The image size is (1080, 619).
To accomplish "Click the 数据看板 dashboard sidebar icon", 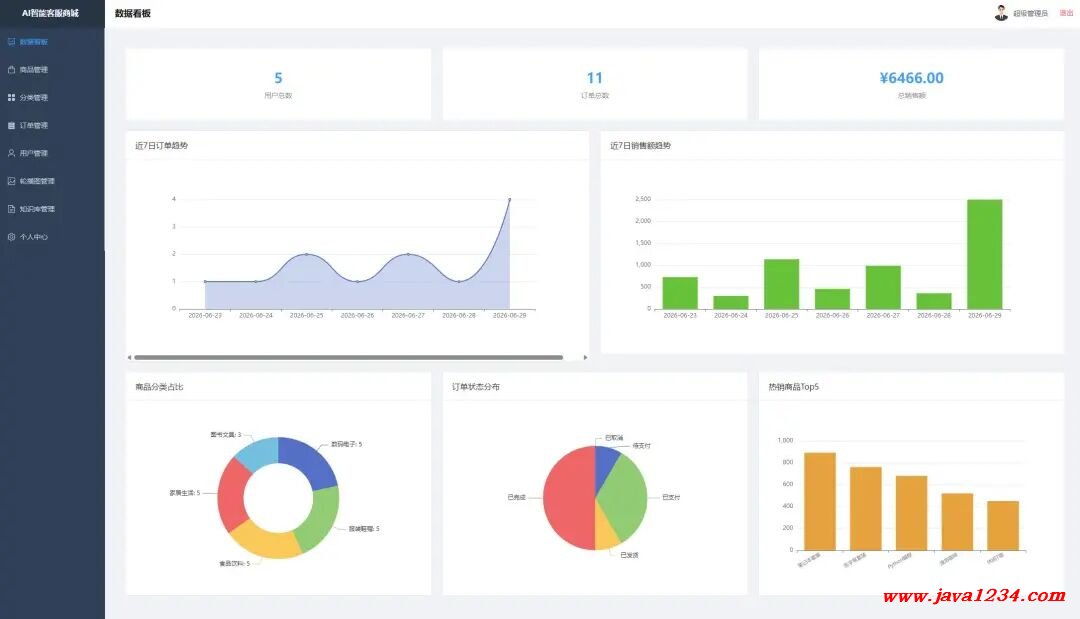I will tap(11, 42).
